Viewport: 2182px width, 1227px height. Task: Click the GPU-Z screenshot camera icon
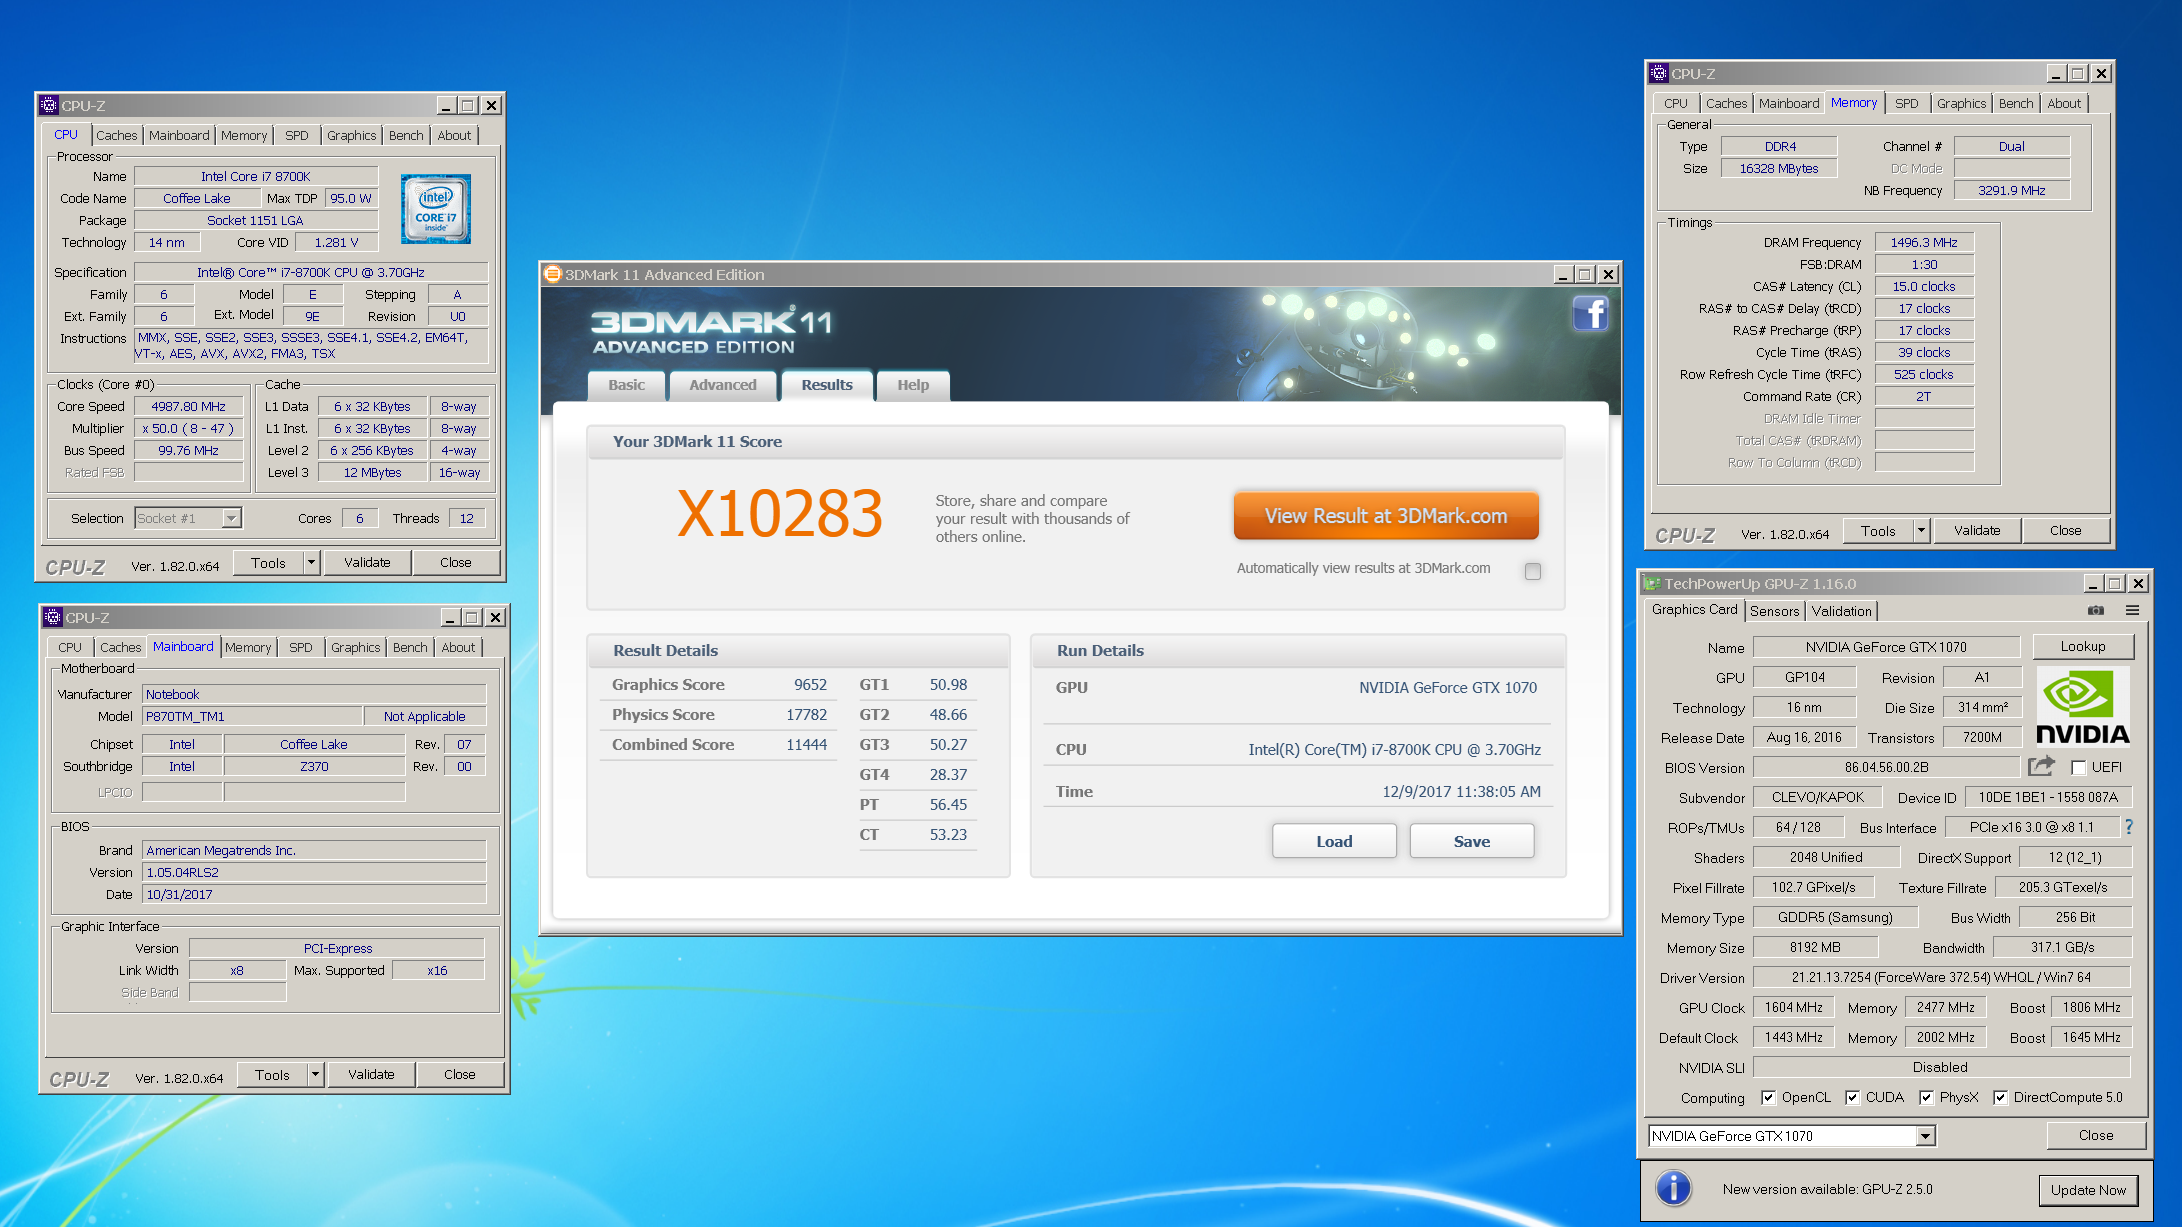click(x=2096, y=610)
